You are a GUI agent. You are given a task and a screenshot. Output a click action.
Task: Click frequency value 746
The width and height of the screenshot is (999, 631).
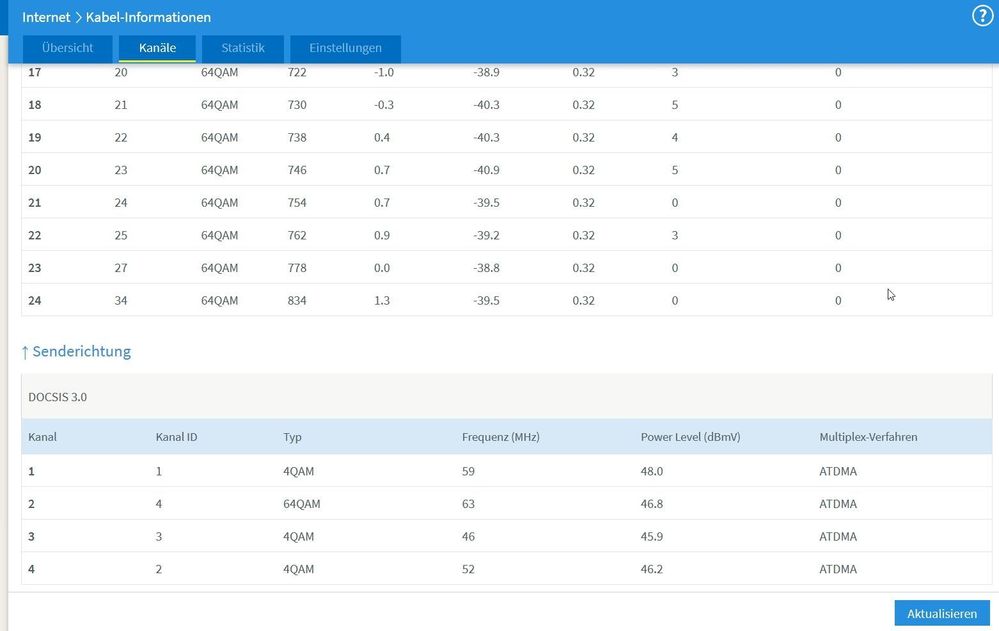click(x=297, y=170)
